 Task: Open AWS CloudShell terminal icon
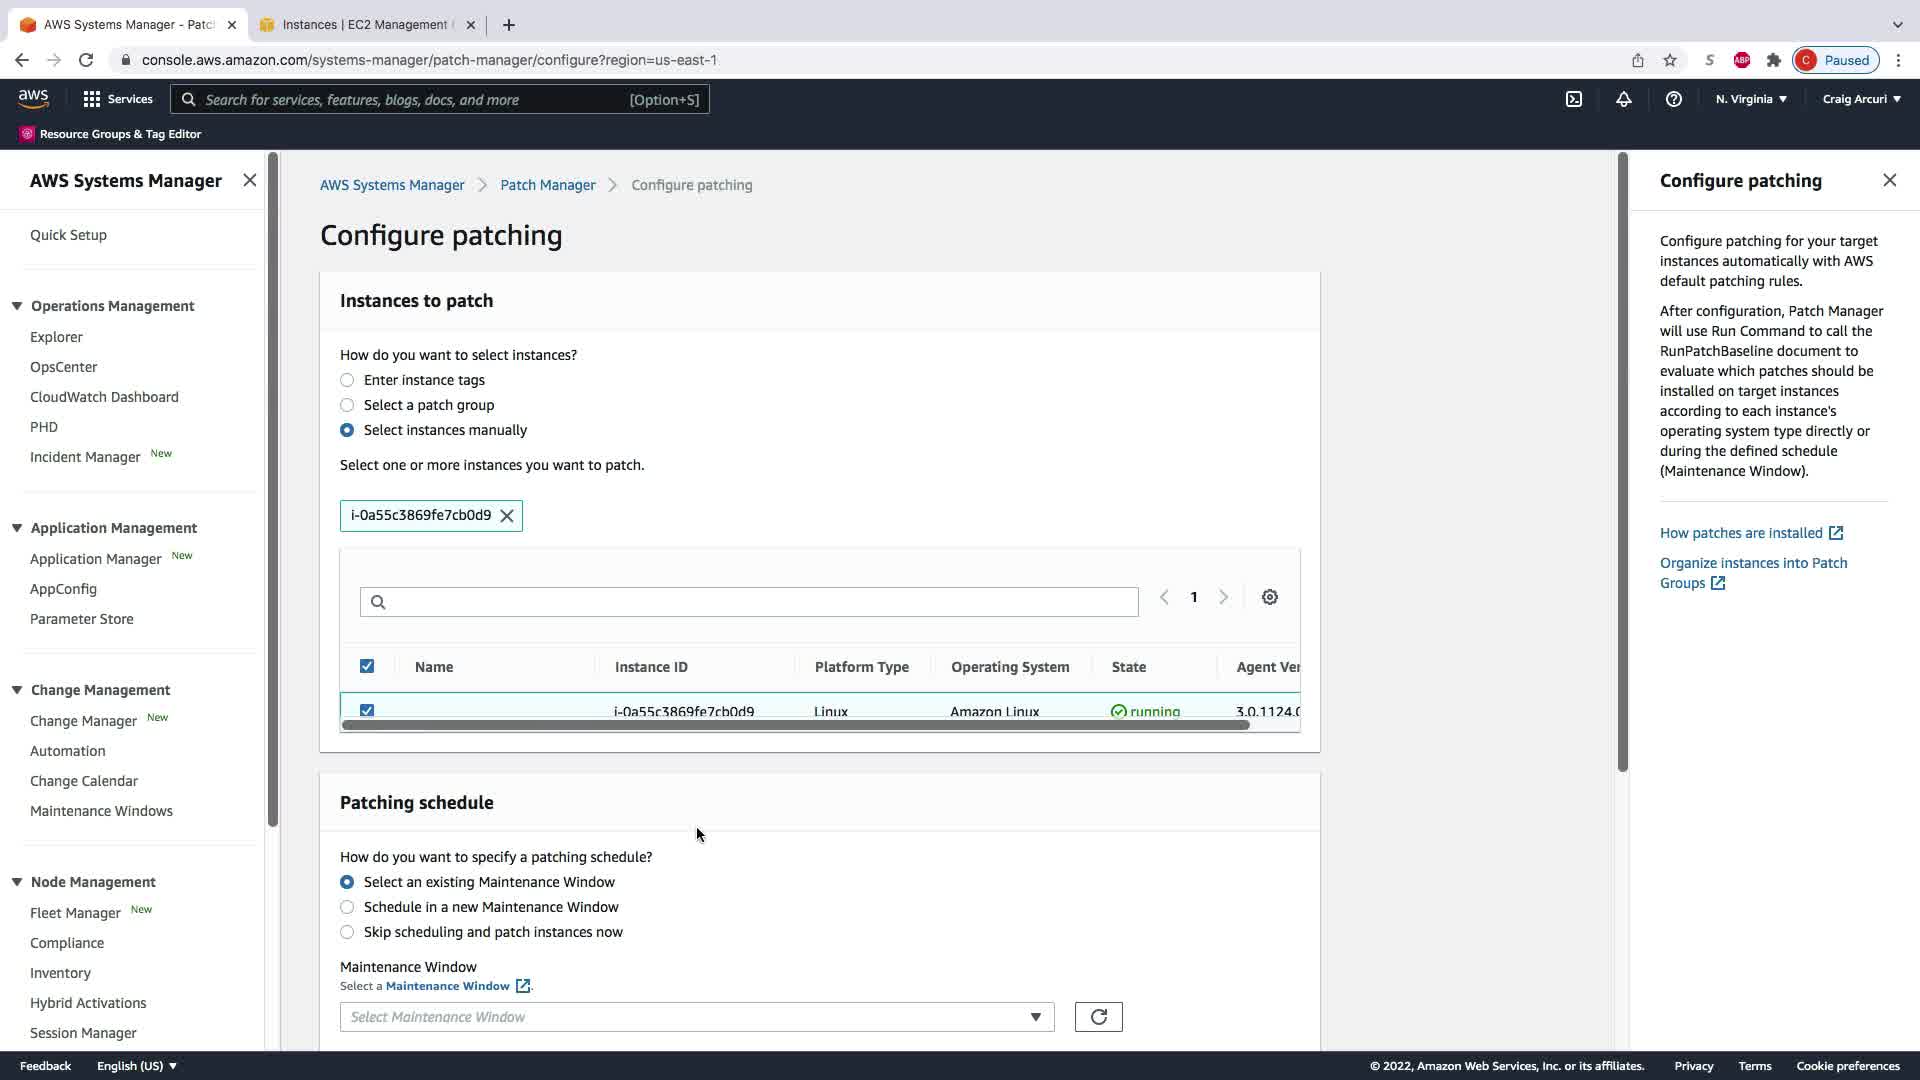pos(1574,99)
